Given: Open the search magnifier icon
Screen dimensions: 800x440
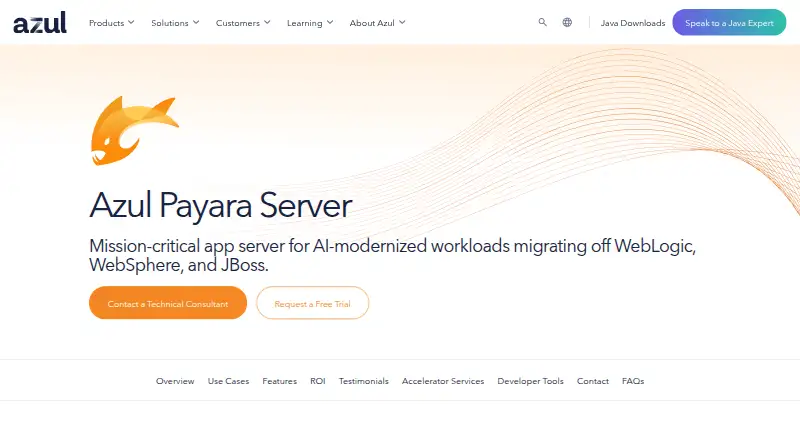Looking at the screenshot, I should pyautogui.click(x=542, y=22).
